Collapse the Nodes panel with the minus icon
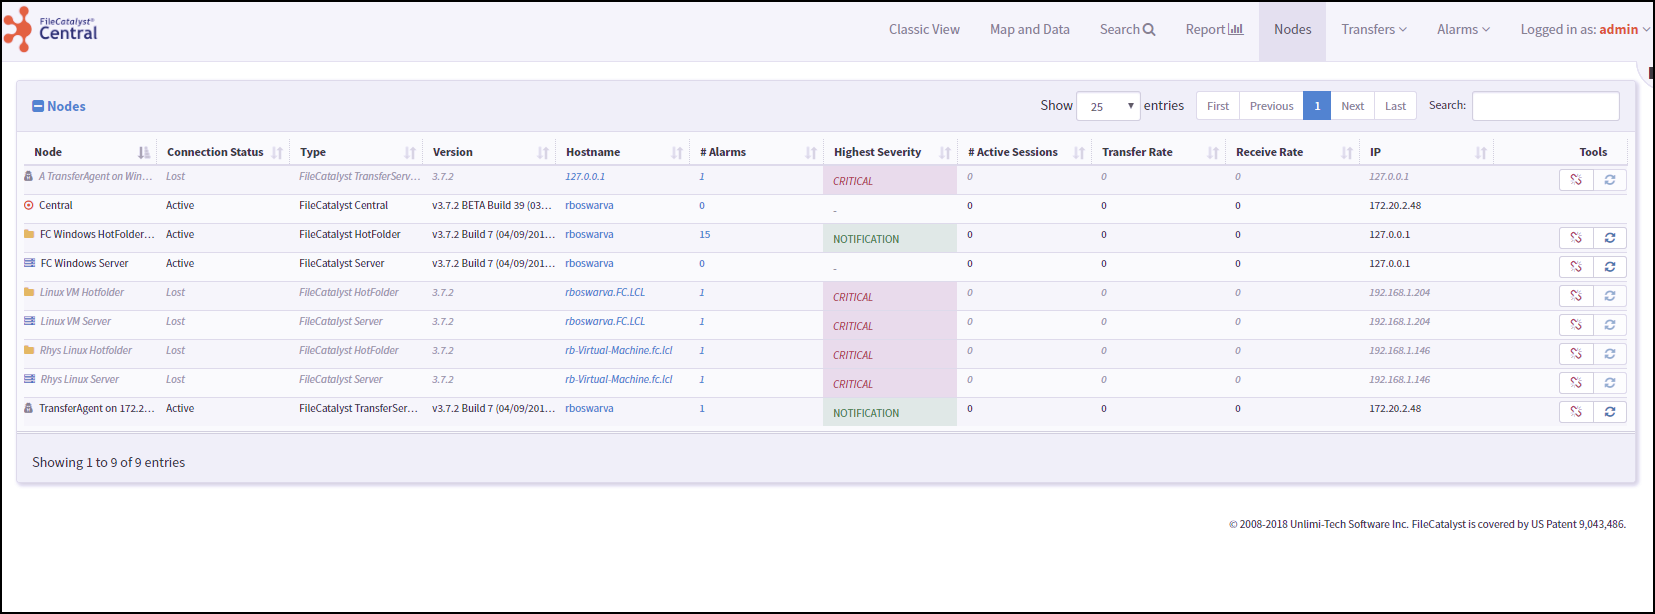 point(38,106)
